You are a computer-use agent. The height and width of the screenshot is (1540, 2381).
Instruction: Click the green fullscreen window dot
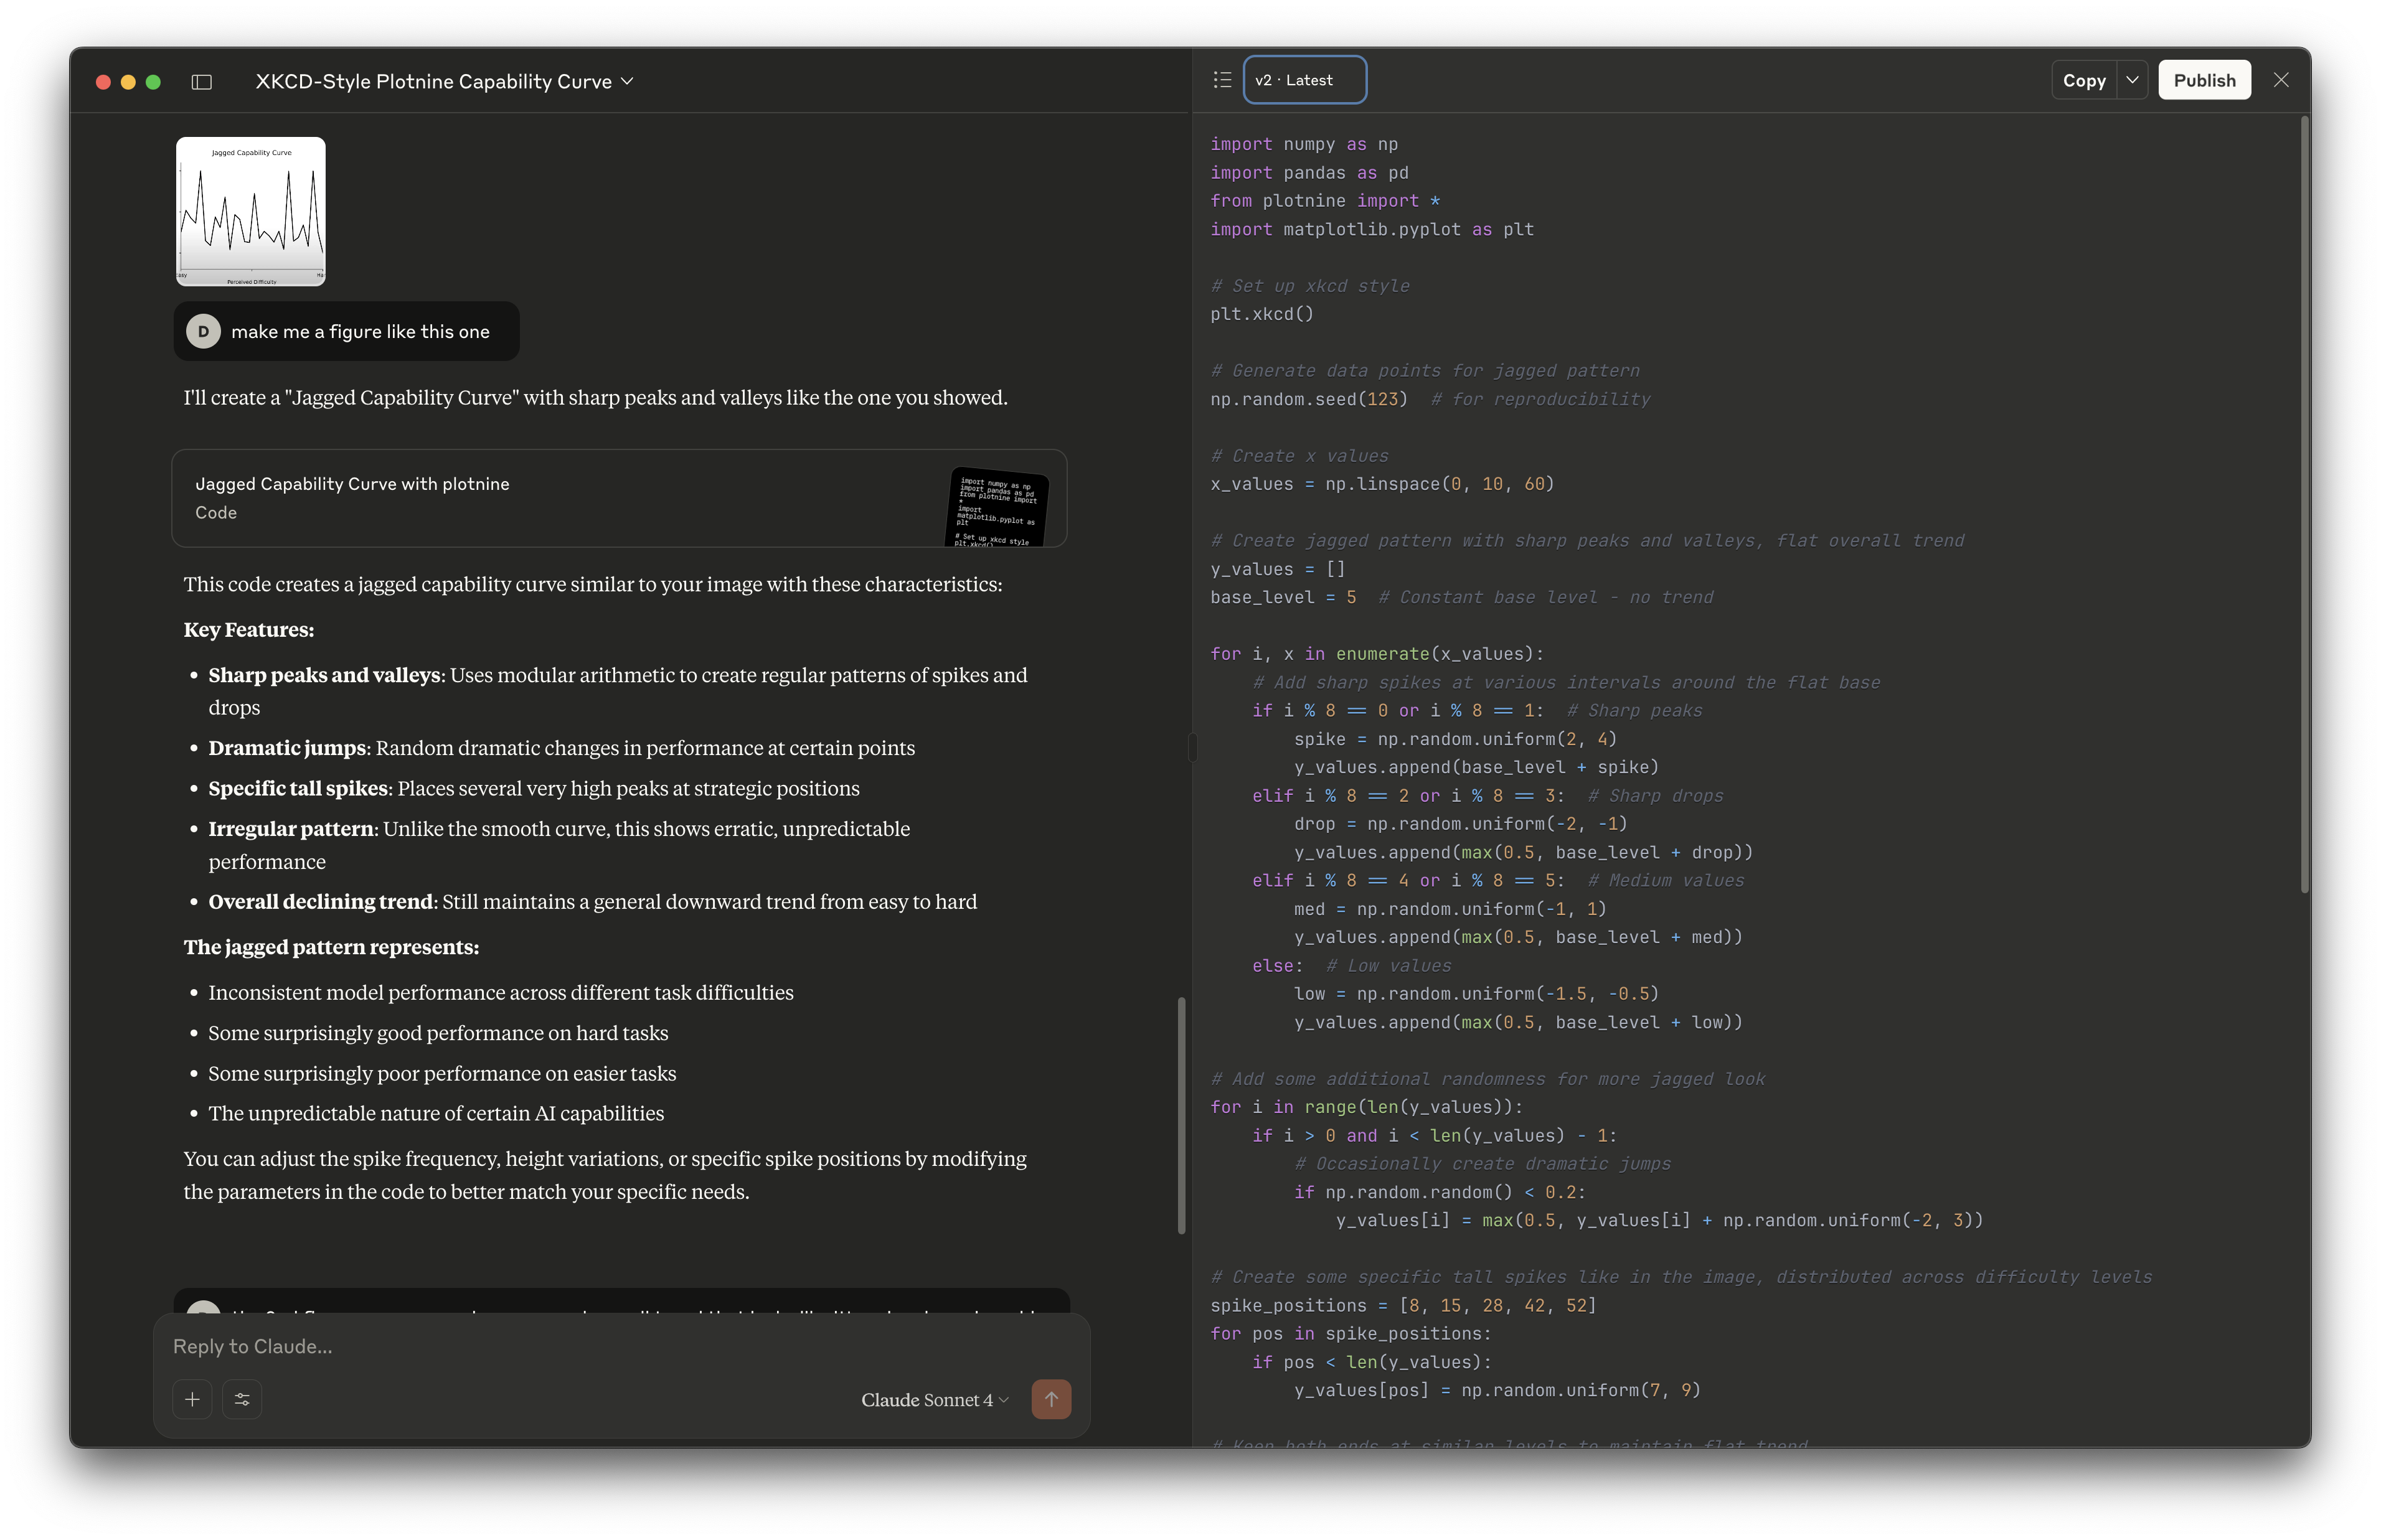[153, 82]
